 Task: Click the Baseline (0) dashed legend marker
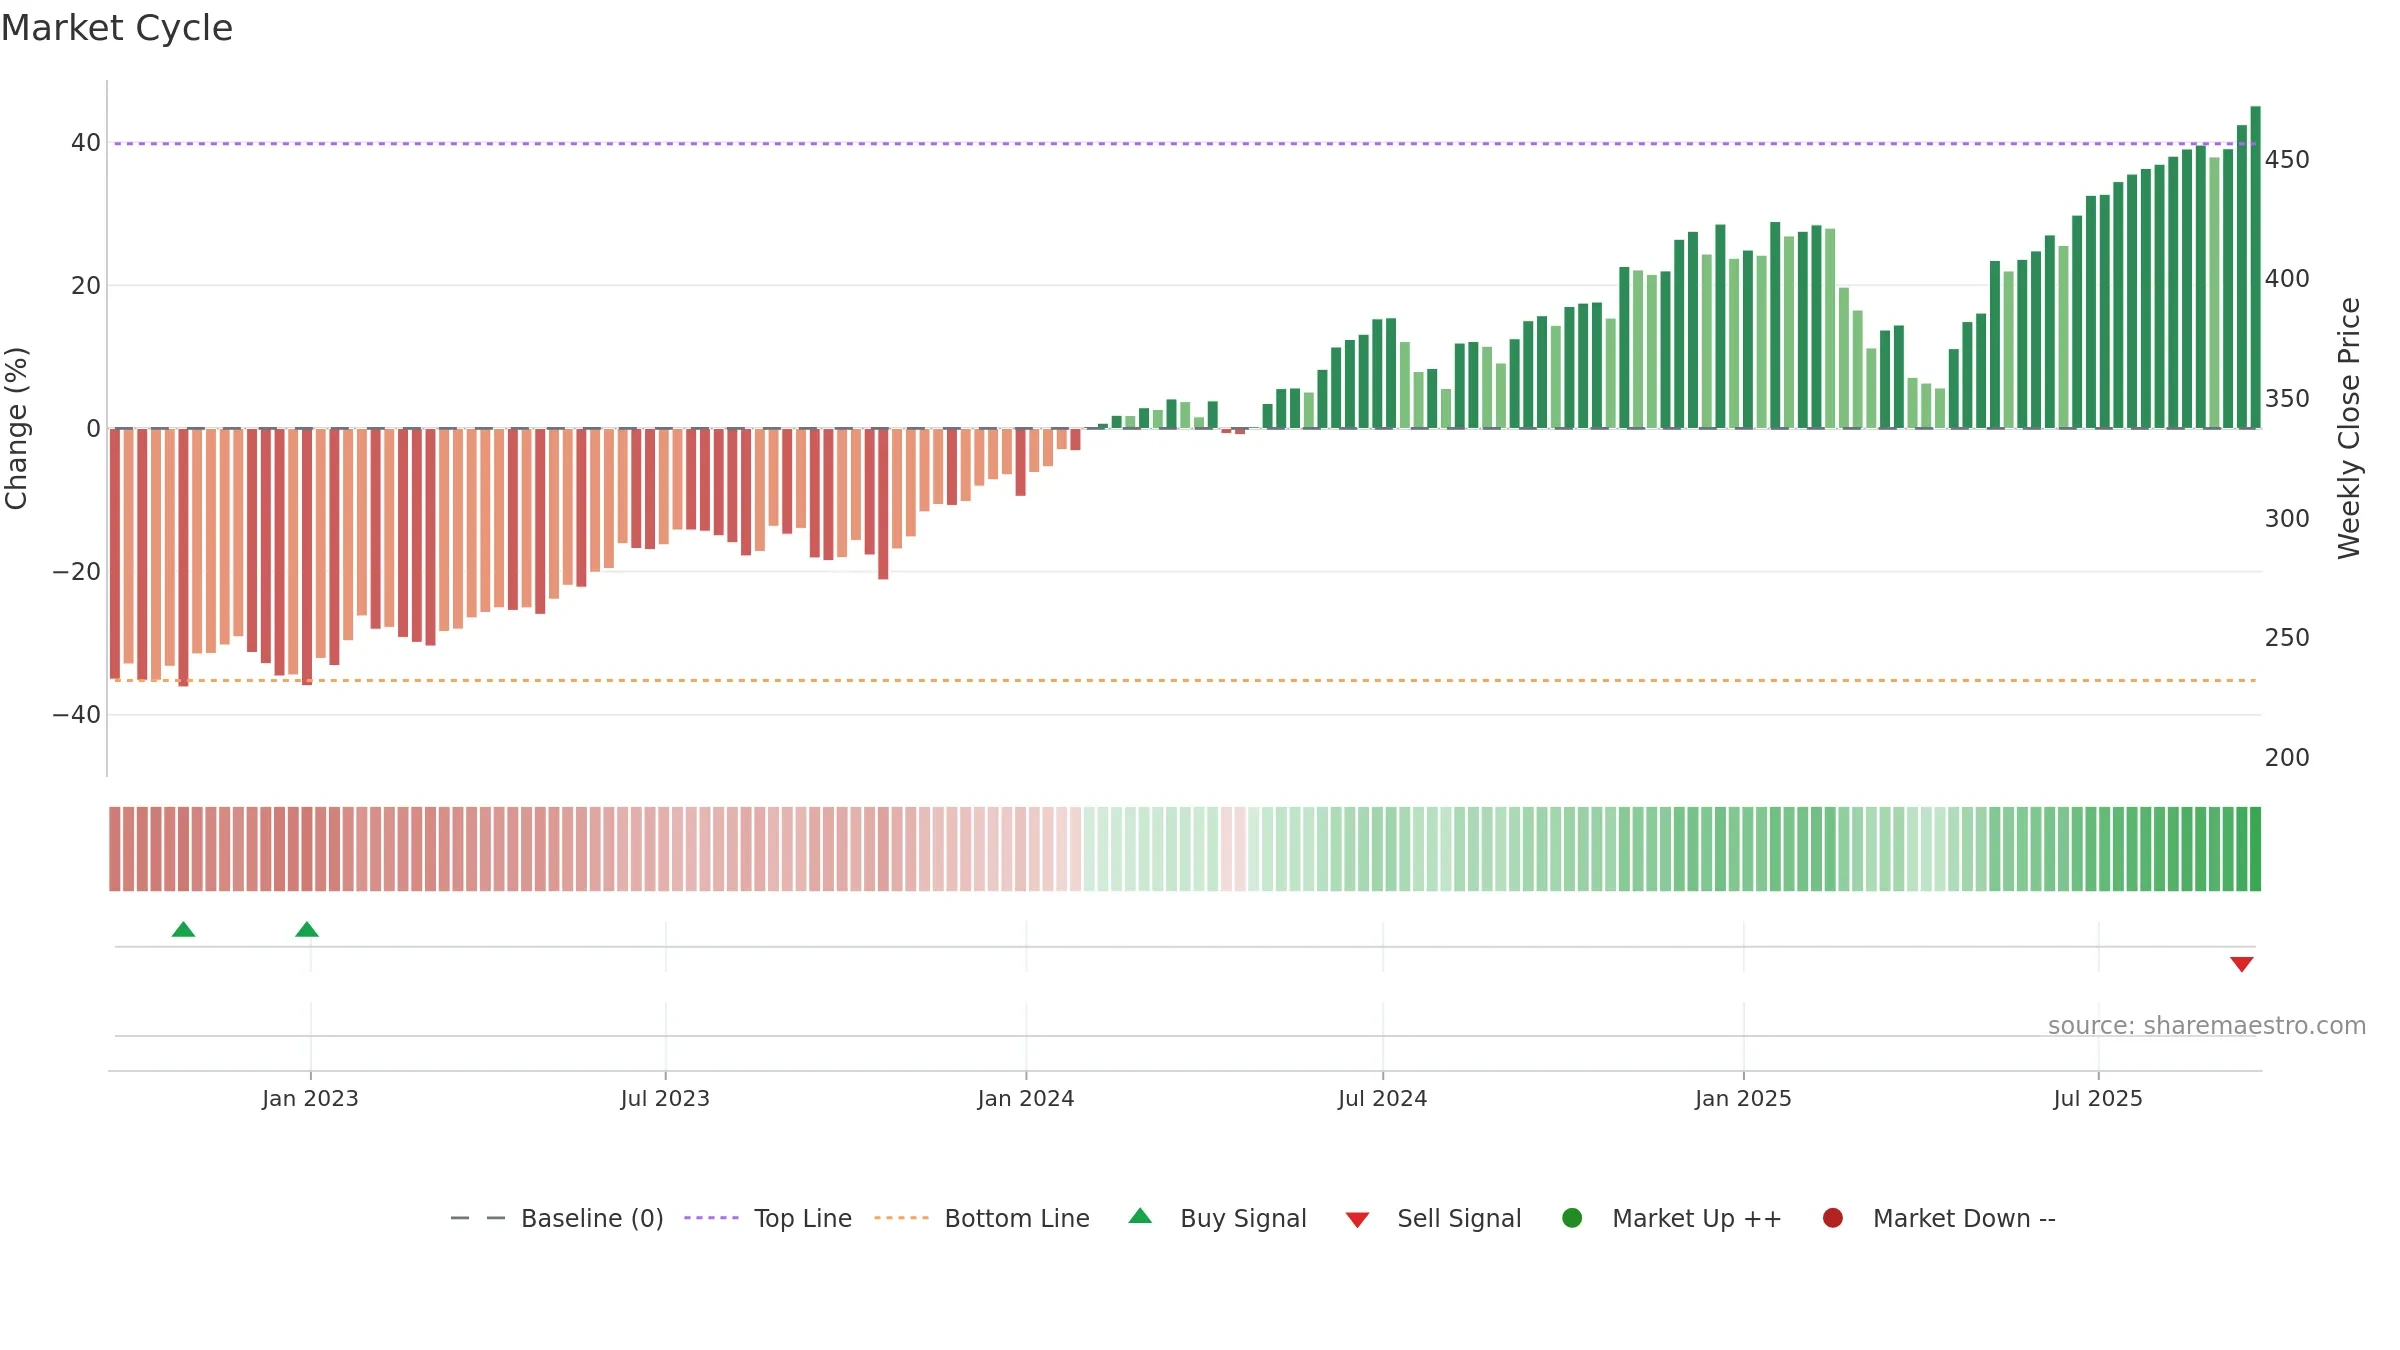[x=478, y=1218]
